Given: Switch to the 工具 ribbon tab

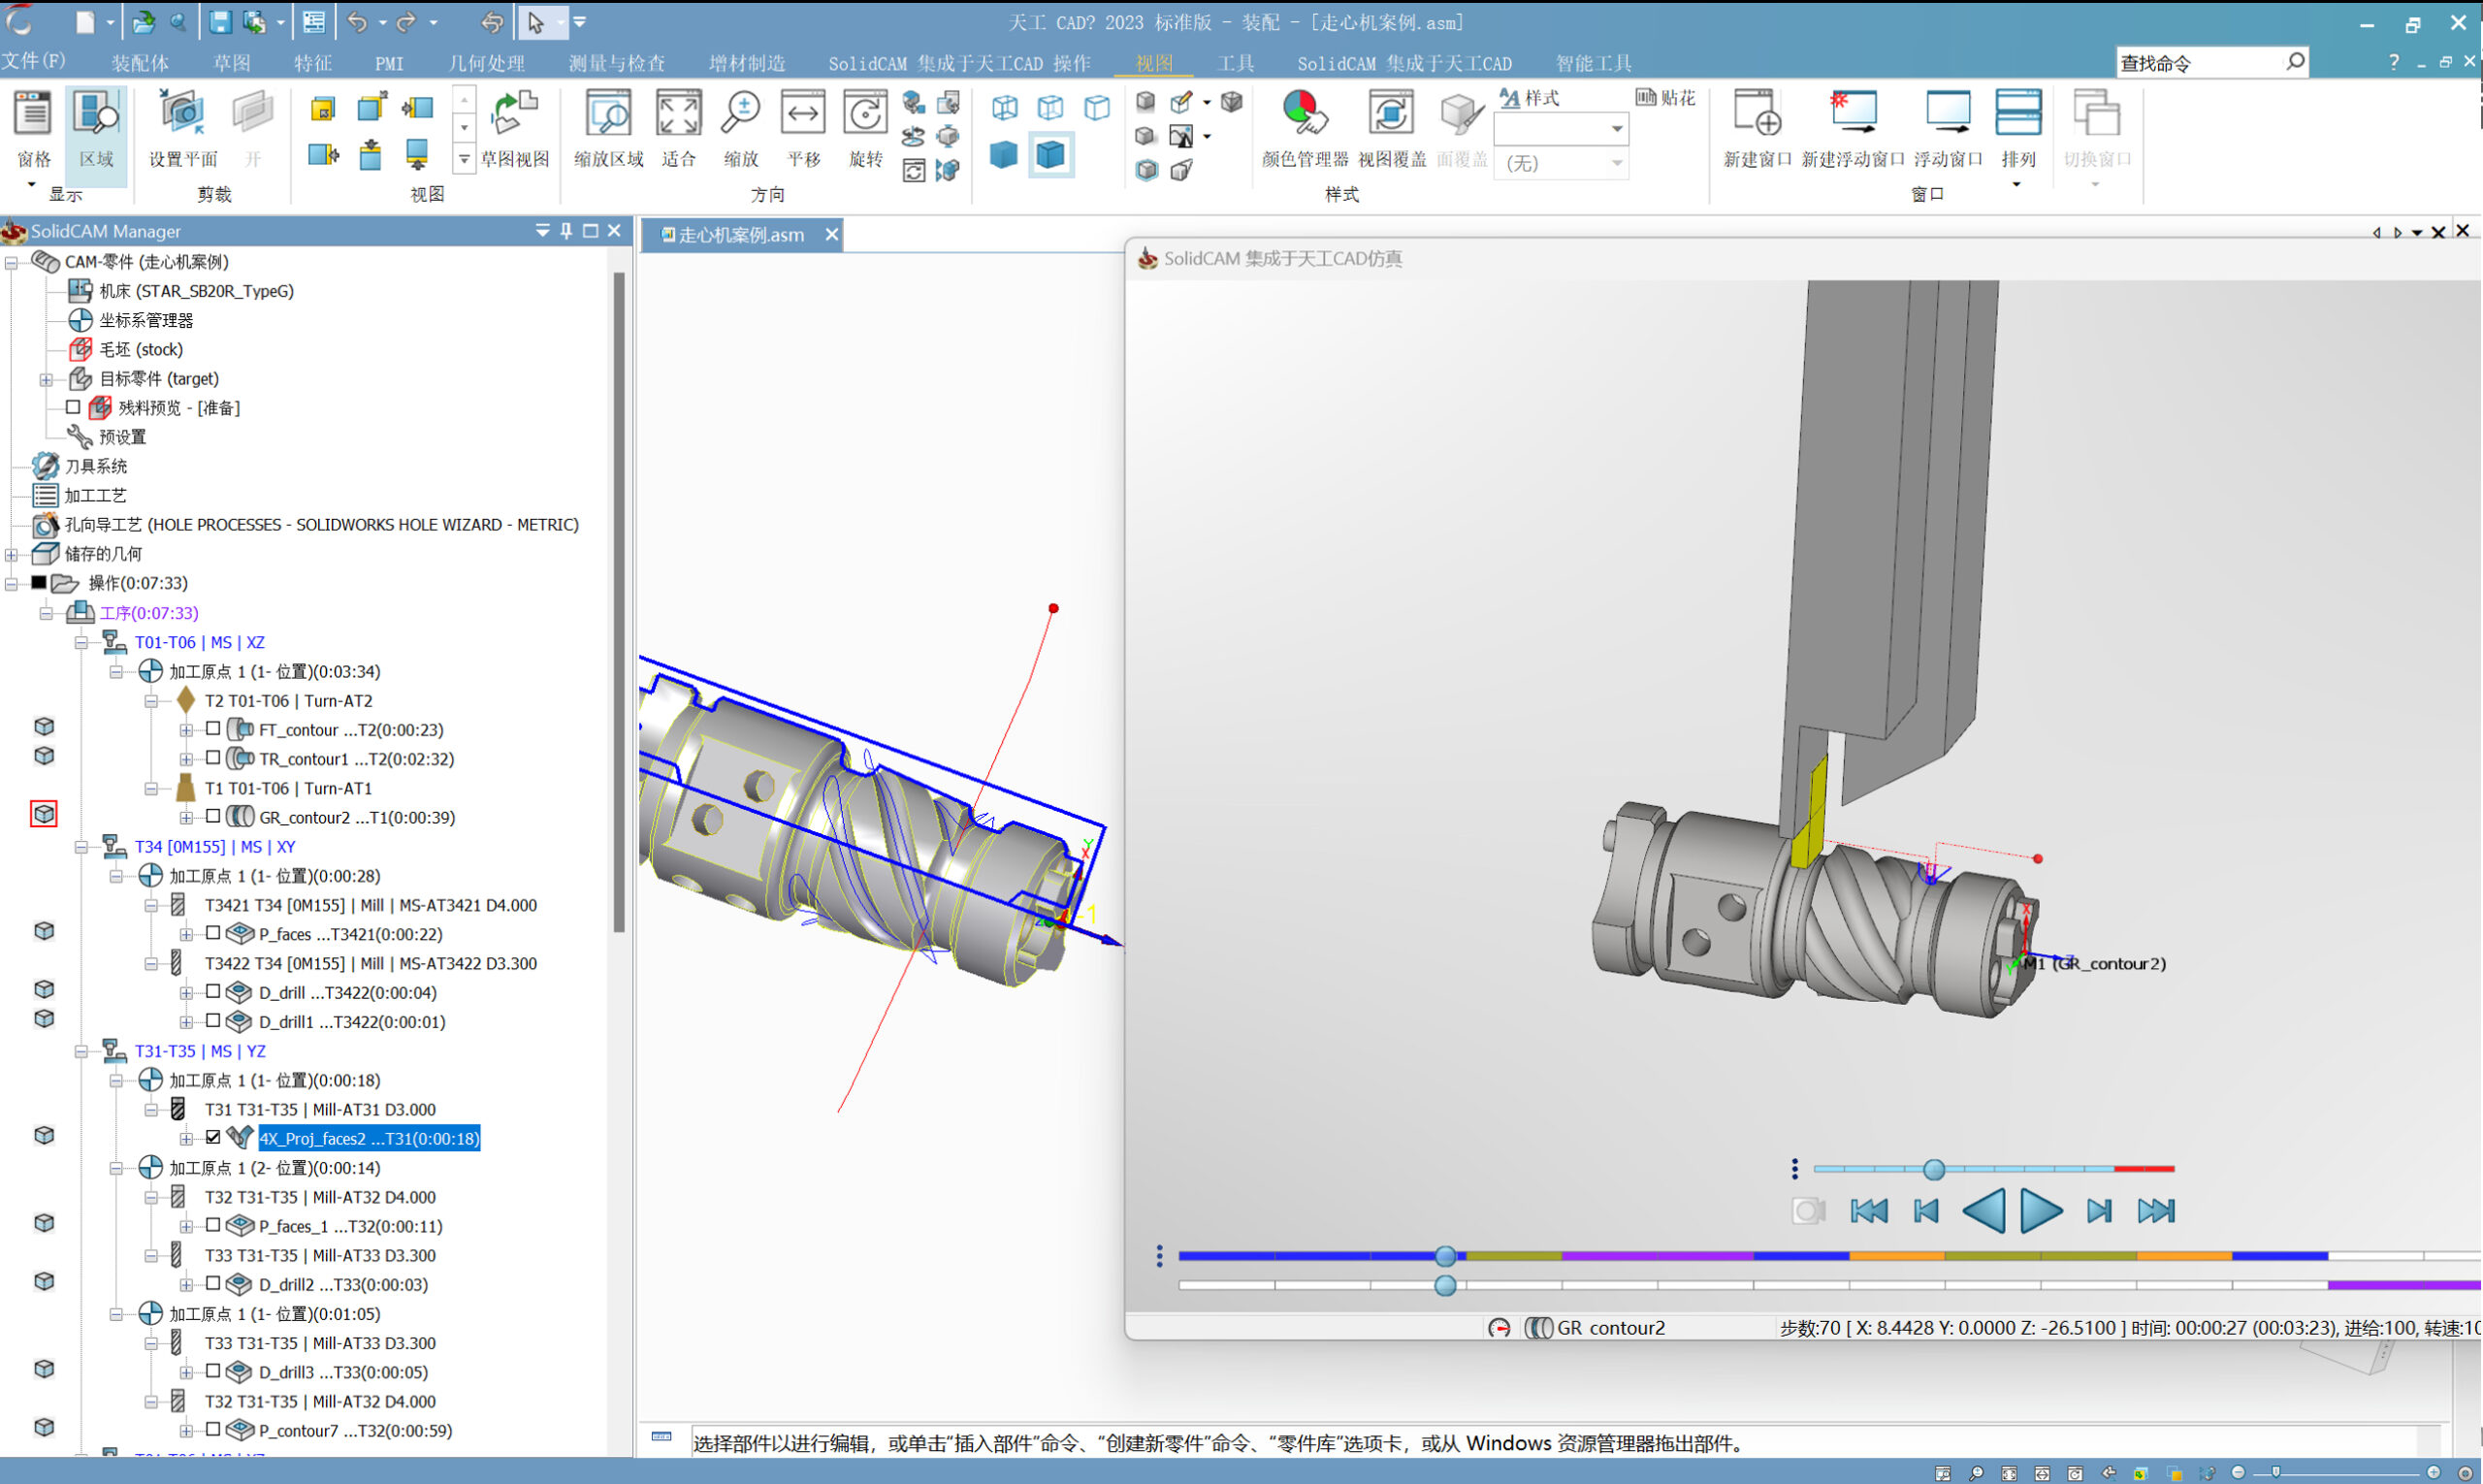Looking at the screenshot, I should 1236,63.
